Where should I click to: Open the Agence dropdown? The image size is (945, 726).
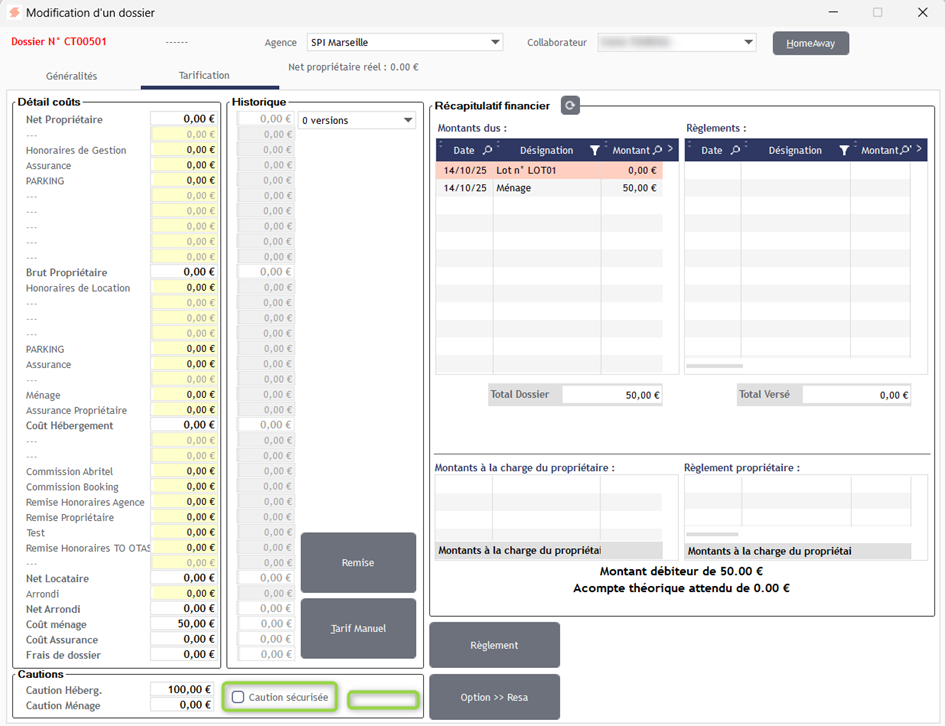coord(496,42)
